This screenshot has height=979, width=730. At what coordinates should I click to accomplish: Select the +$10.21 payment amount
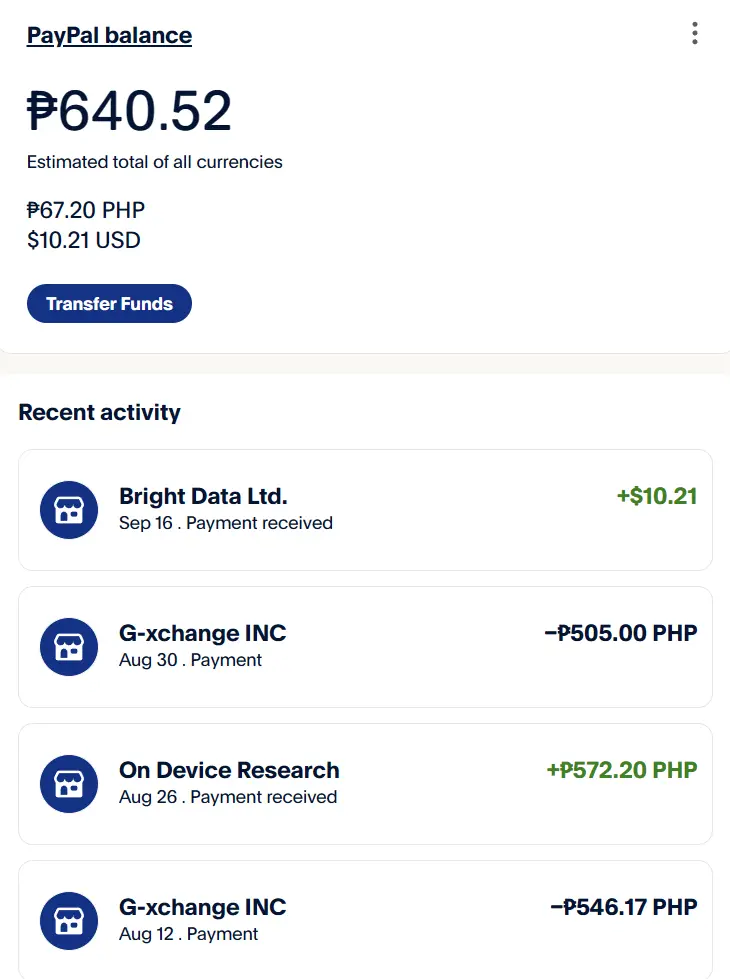click(x=657, y=496)
